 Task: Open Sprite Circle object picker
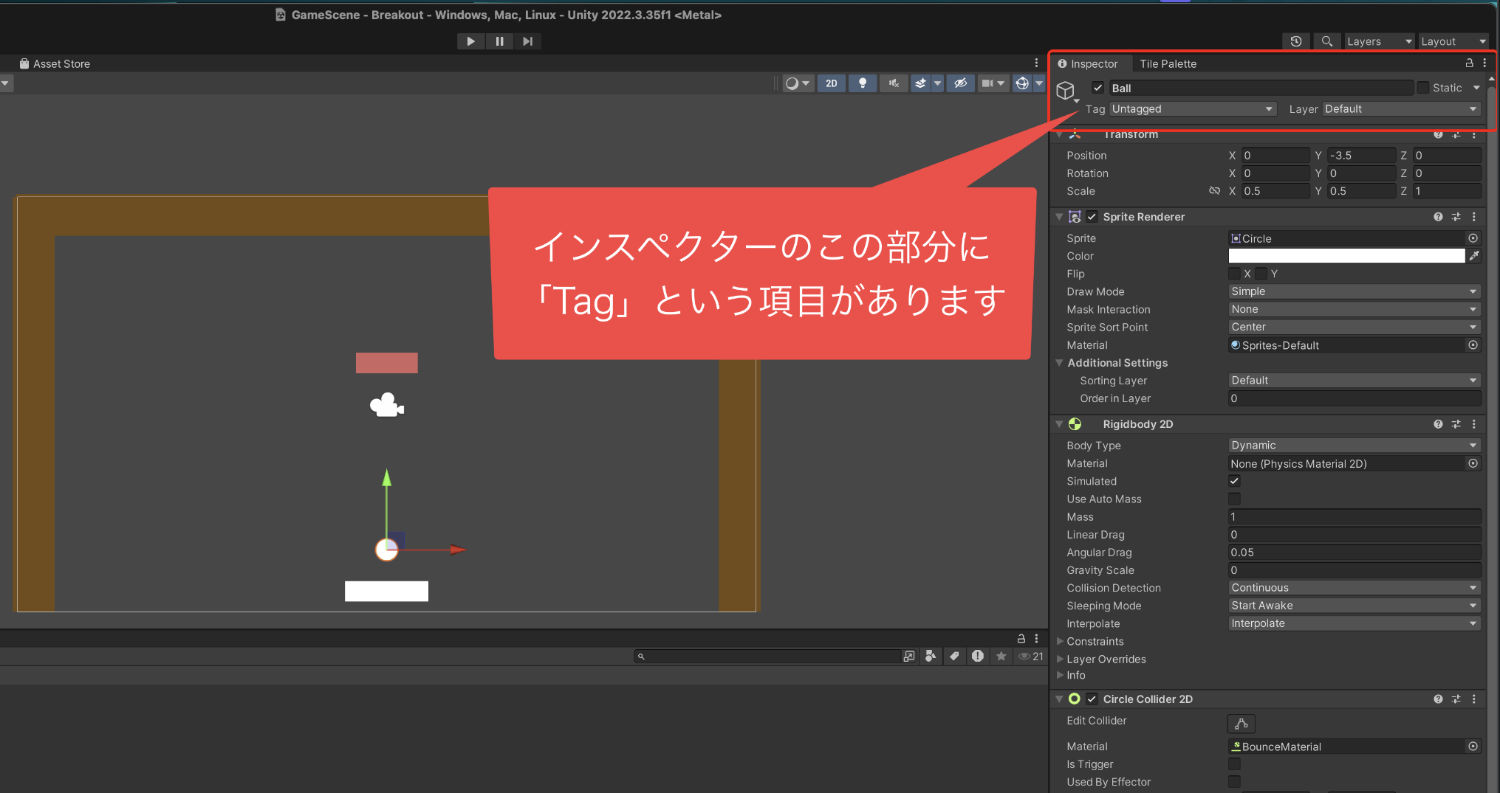(1473, 238)
